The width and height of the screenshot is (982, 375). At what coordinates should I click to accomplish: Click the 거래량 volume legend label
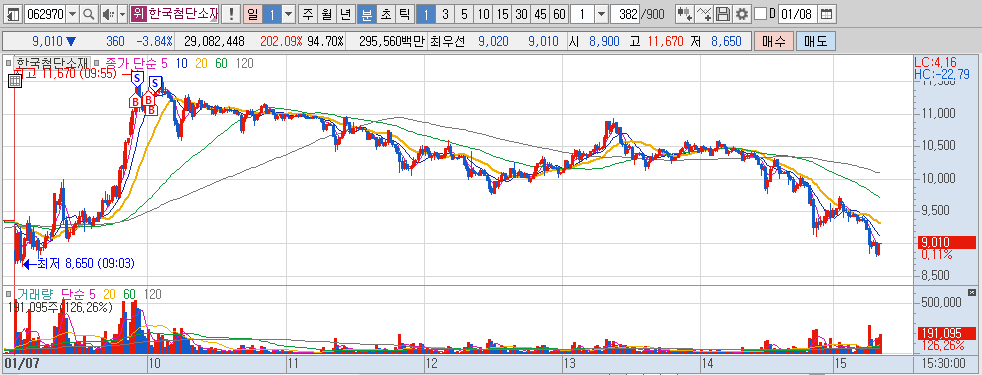click(x=36, y=293)
